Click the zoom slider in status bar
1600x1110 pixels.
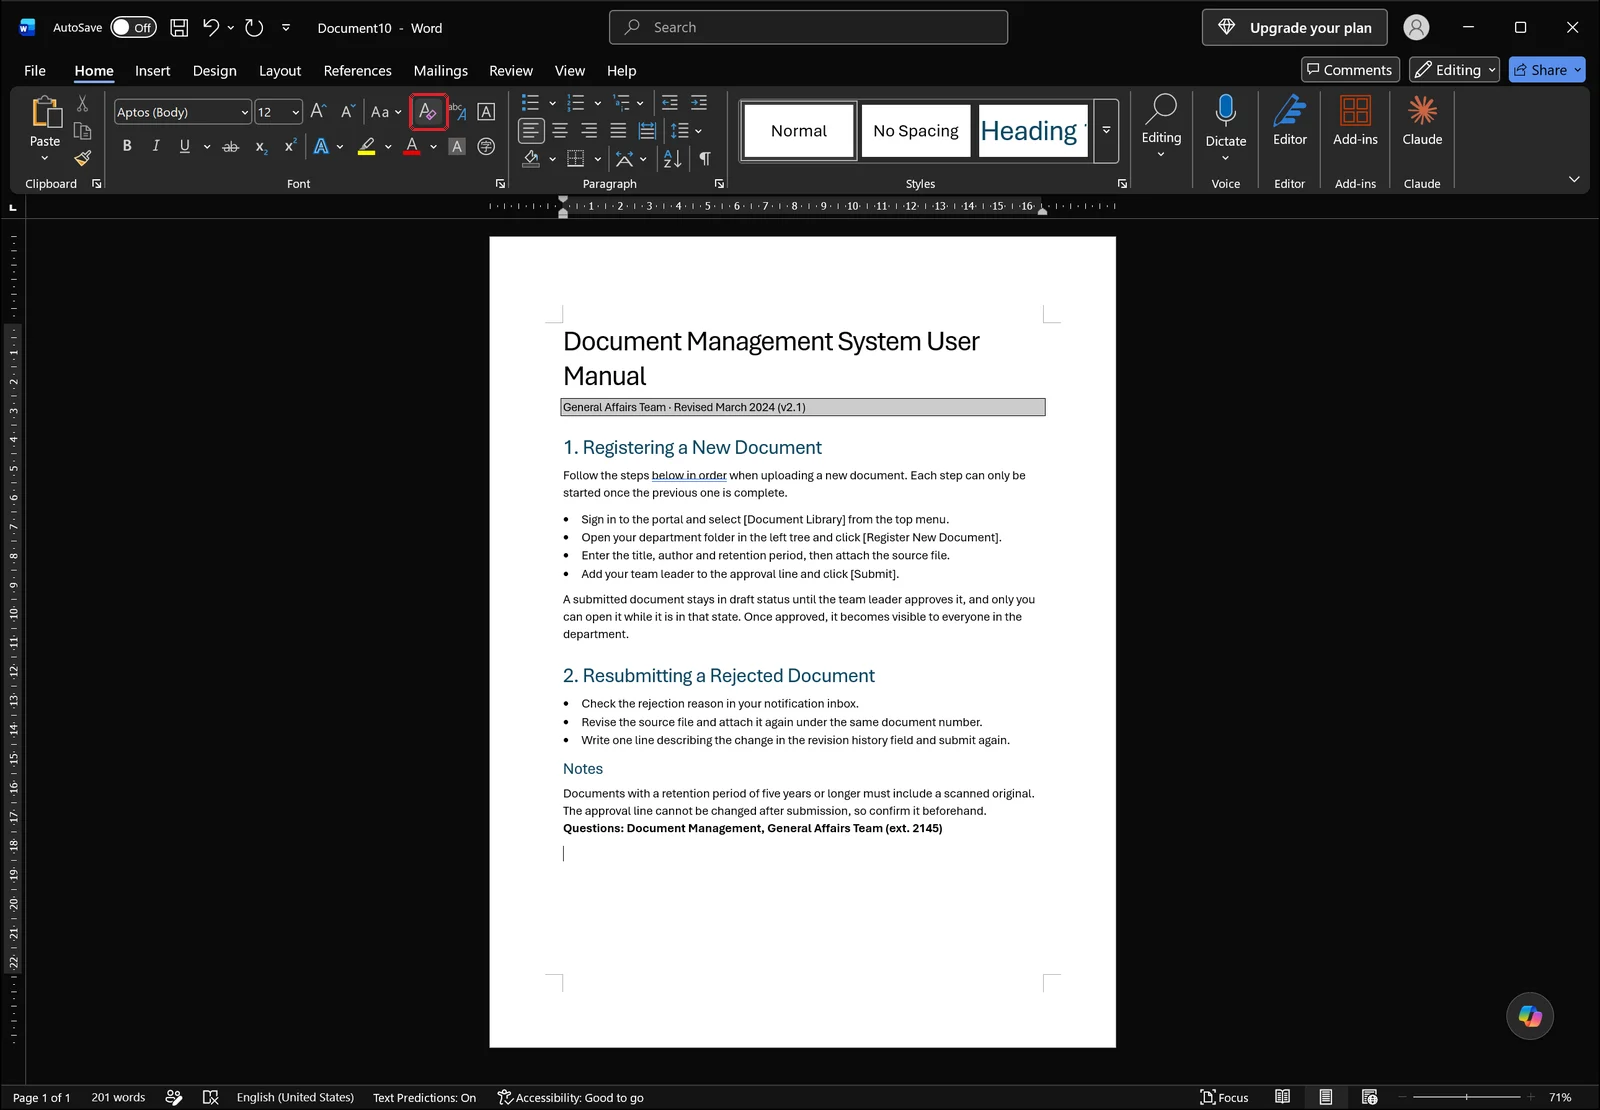click(1466, 1097)
